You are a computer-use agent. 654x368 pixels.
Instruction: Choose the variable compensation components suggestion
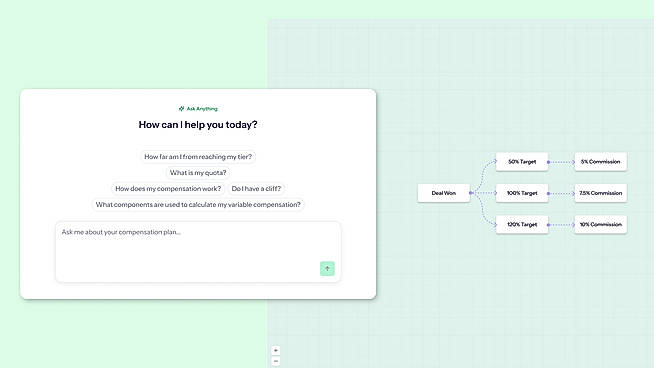[198, 204]
